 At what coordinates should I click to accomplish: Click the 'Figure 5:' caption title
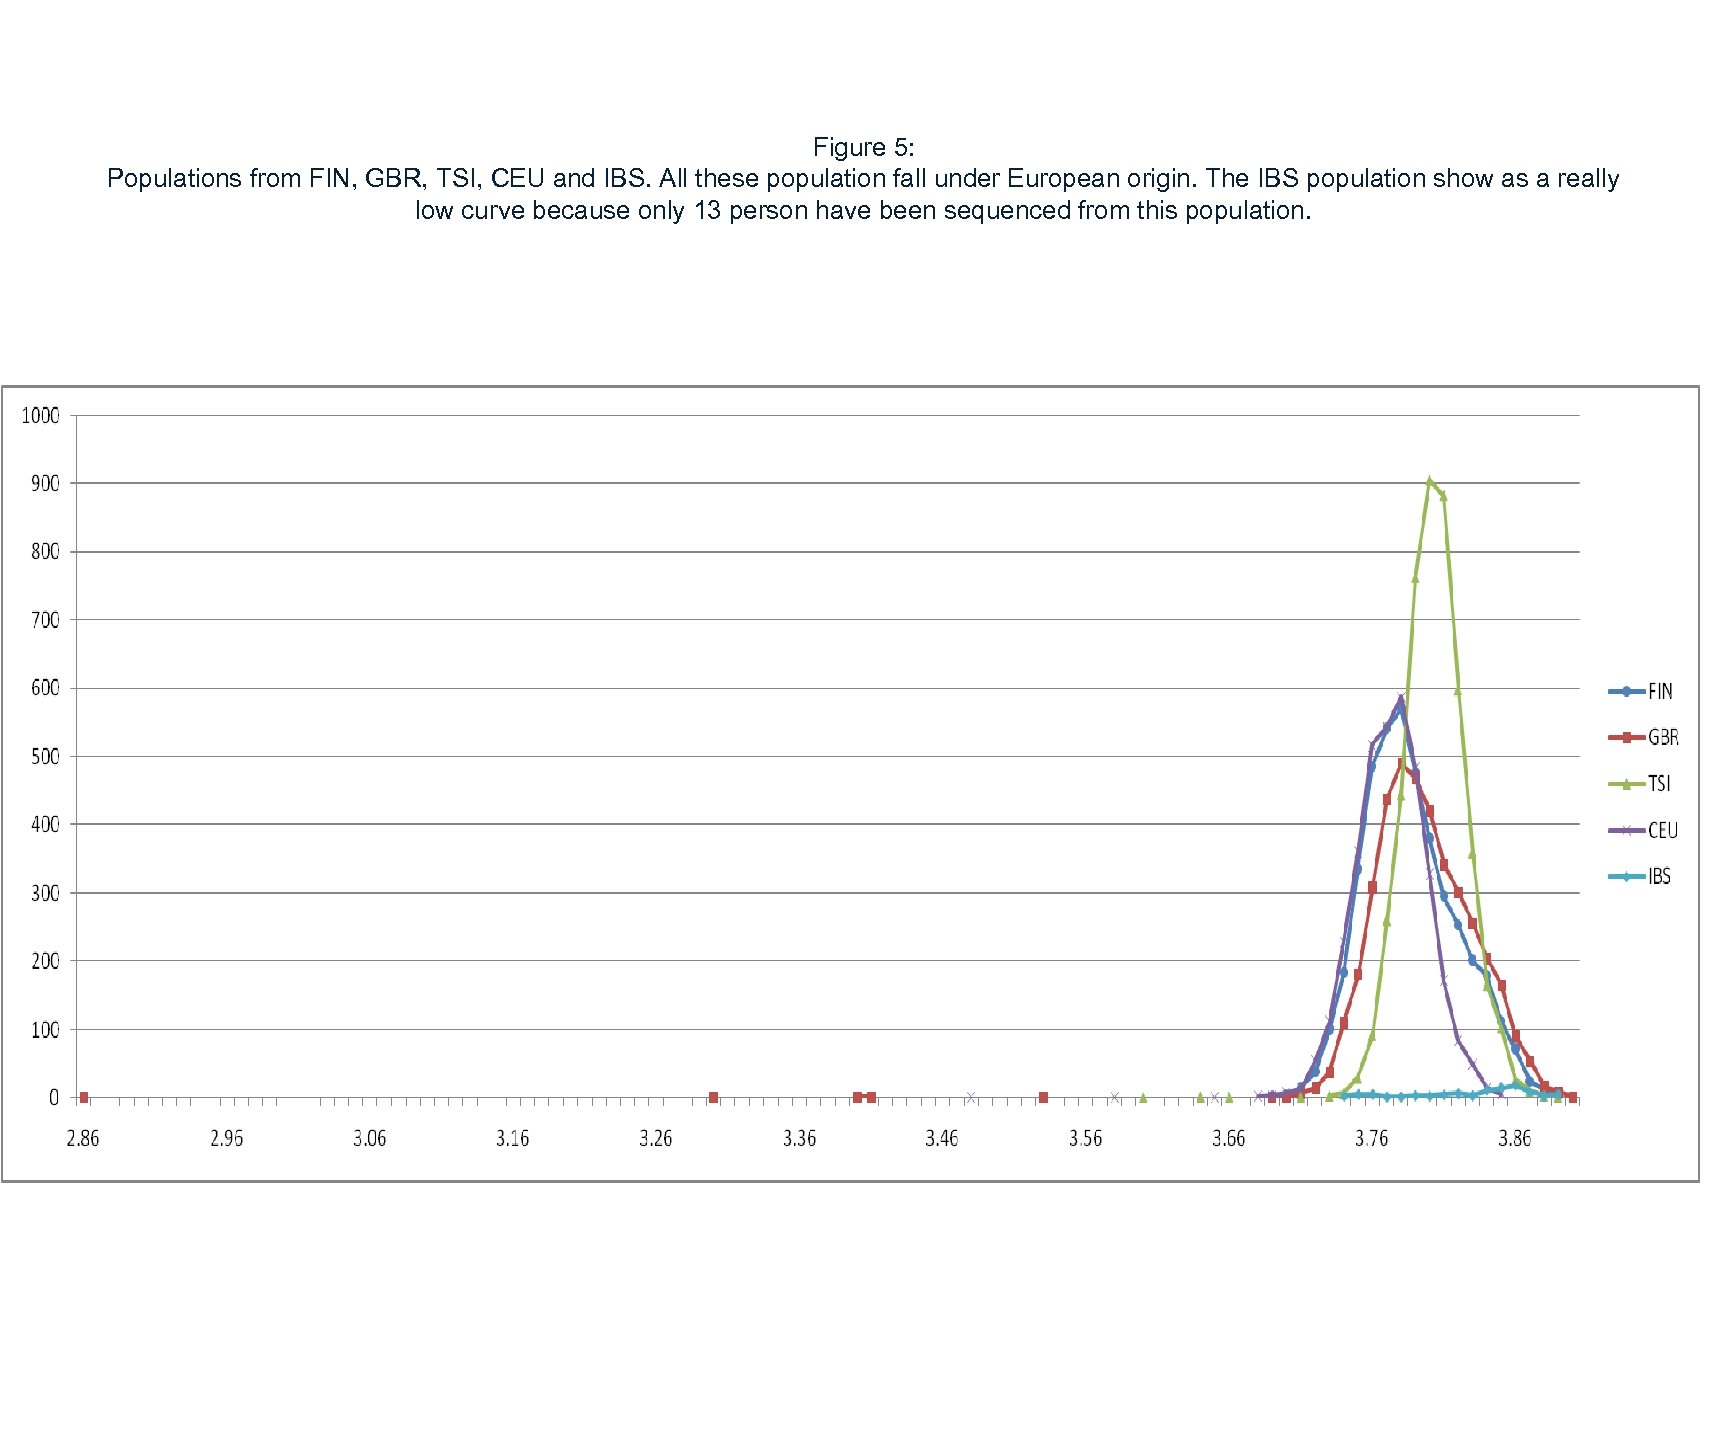[x=863, y=147]
